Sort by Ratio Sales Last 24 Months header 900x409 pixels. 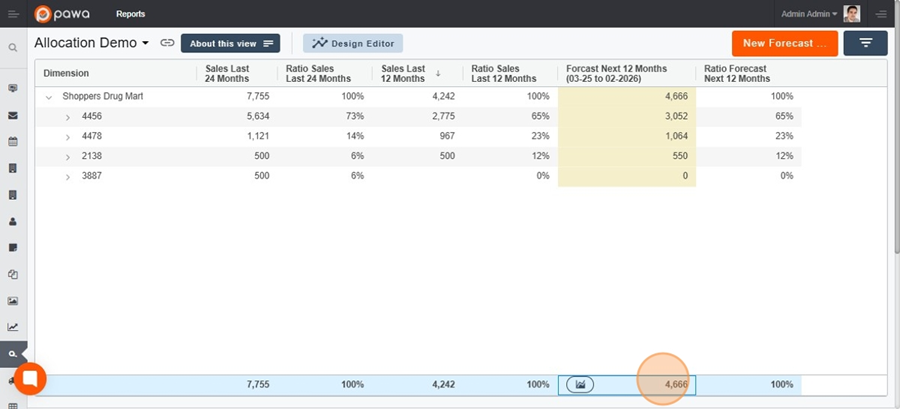tap(319, 73)
